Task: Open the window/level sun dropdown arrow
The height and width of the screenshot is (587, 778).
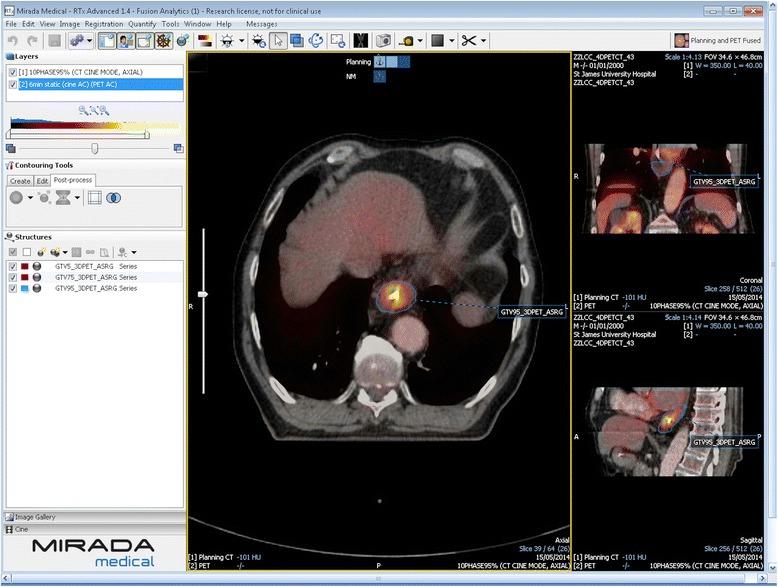Action: (242, 41)
